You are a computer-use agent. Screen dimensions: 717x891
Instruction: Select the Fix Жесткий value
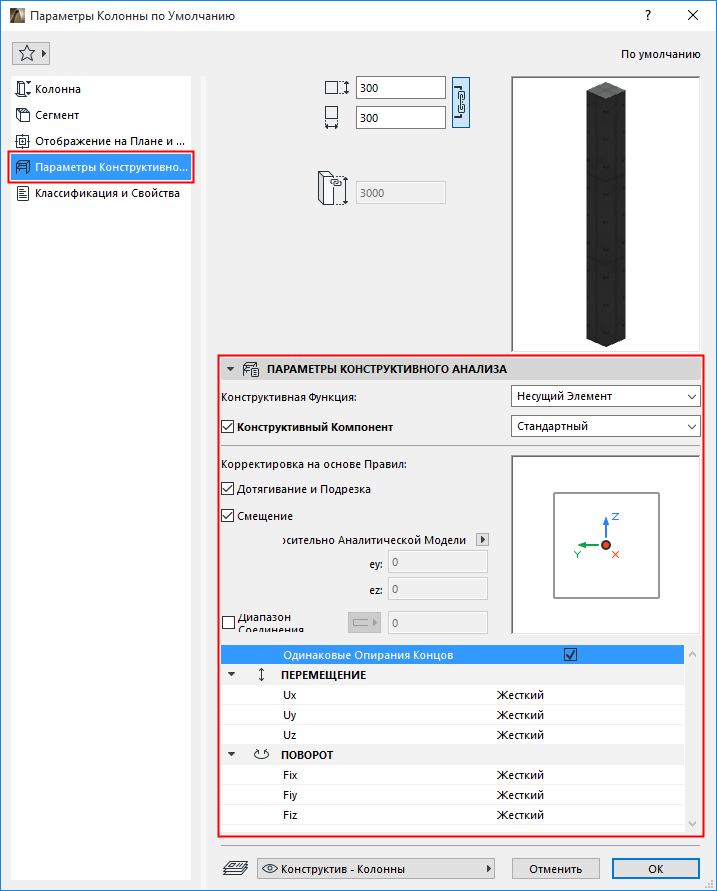[520, 775]
